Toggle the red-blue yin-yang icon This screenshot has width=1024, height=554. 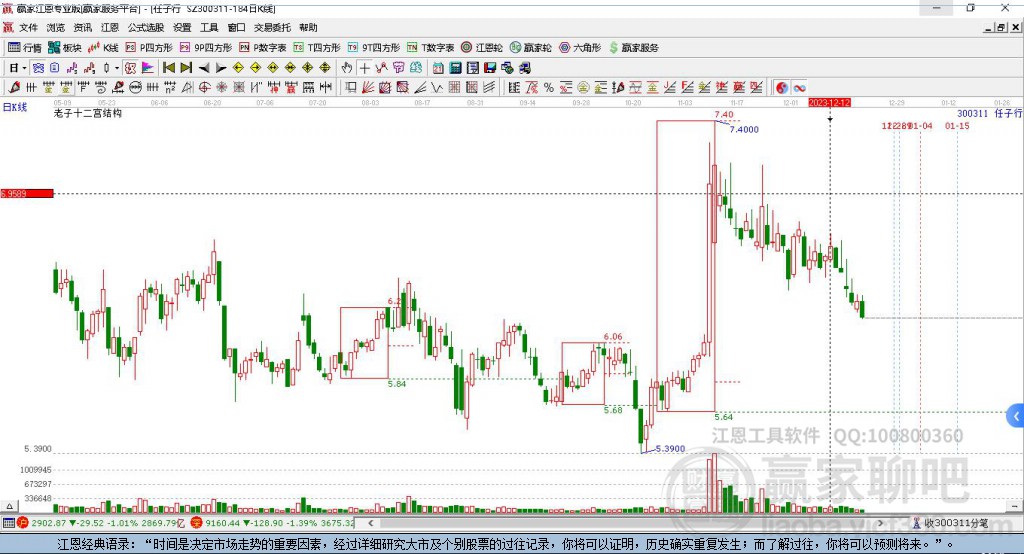pyautogui.click(x=782, y=88)
